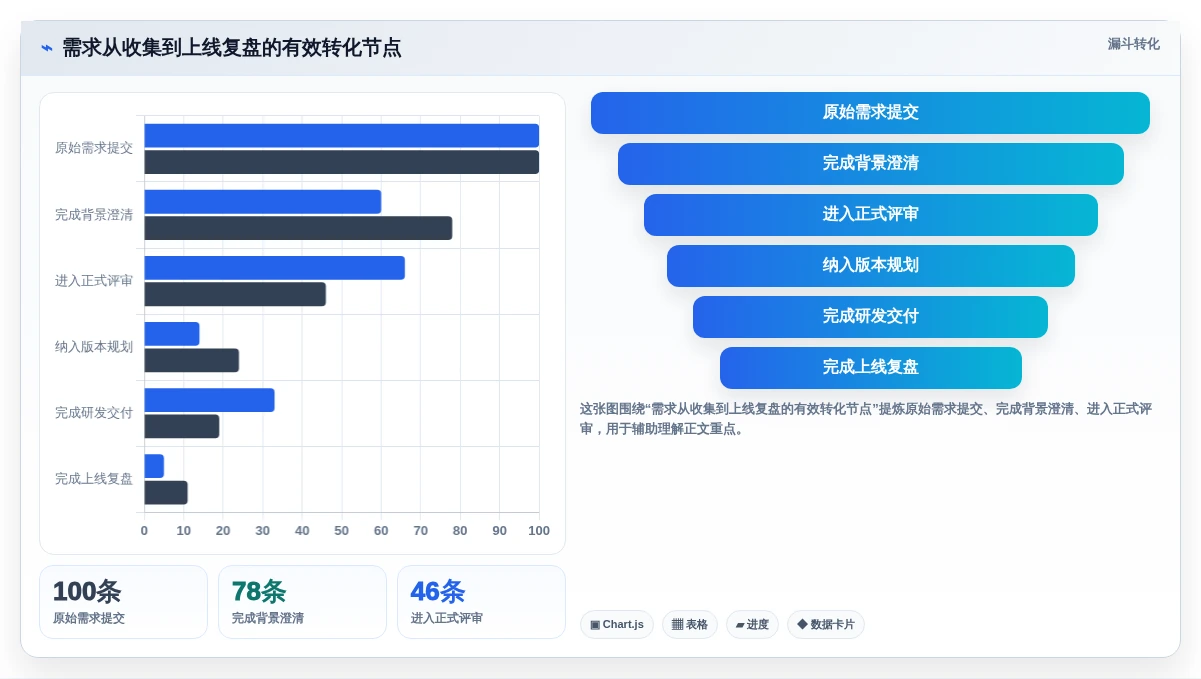Click the x-axis value 100
1201x679 pixels.
(539, 531)
